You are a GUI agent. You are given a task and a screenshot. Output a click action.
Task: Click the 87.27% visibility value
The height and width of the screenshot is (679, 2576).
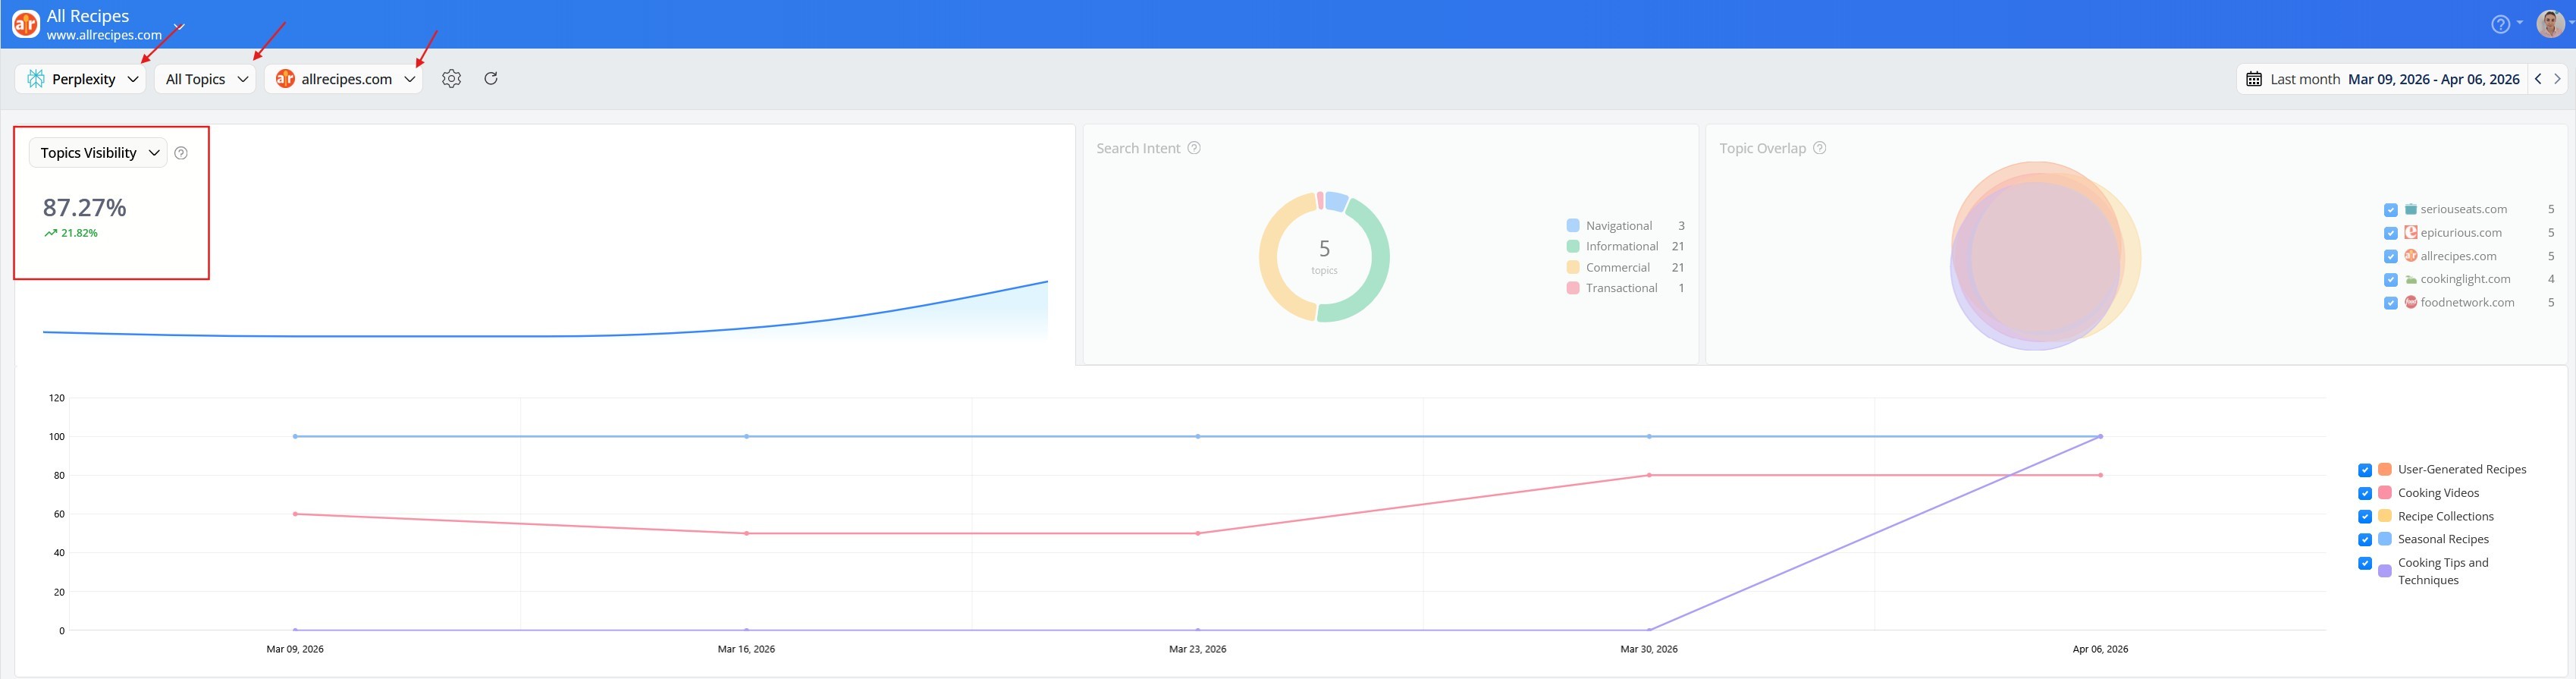point(85,208)
